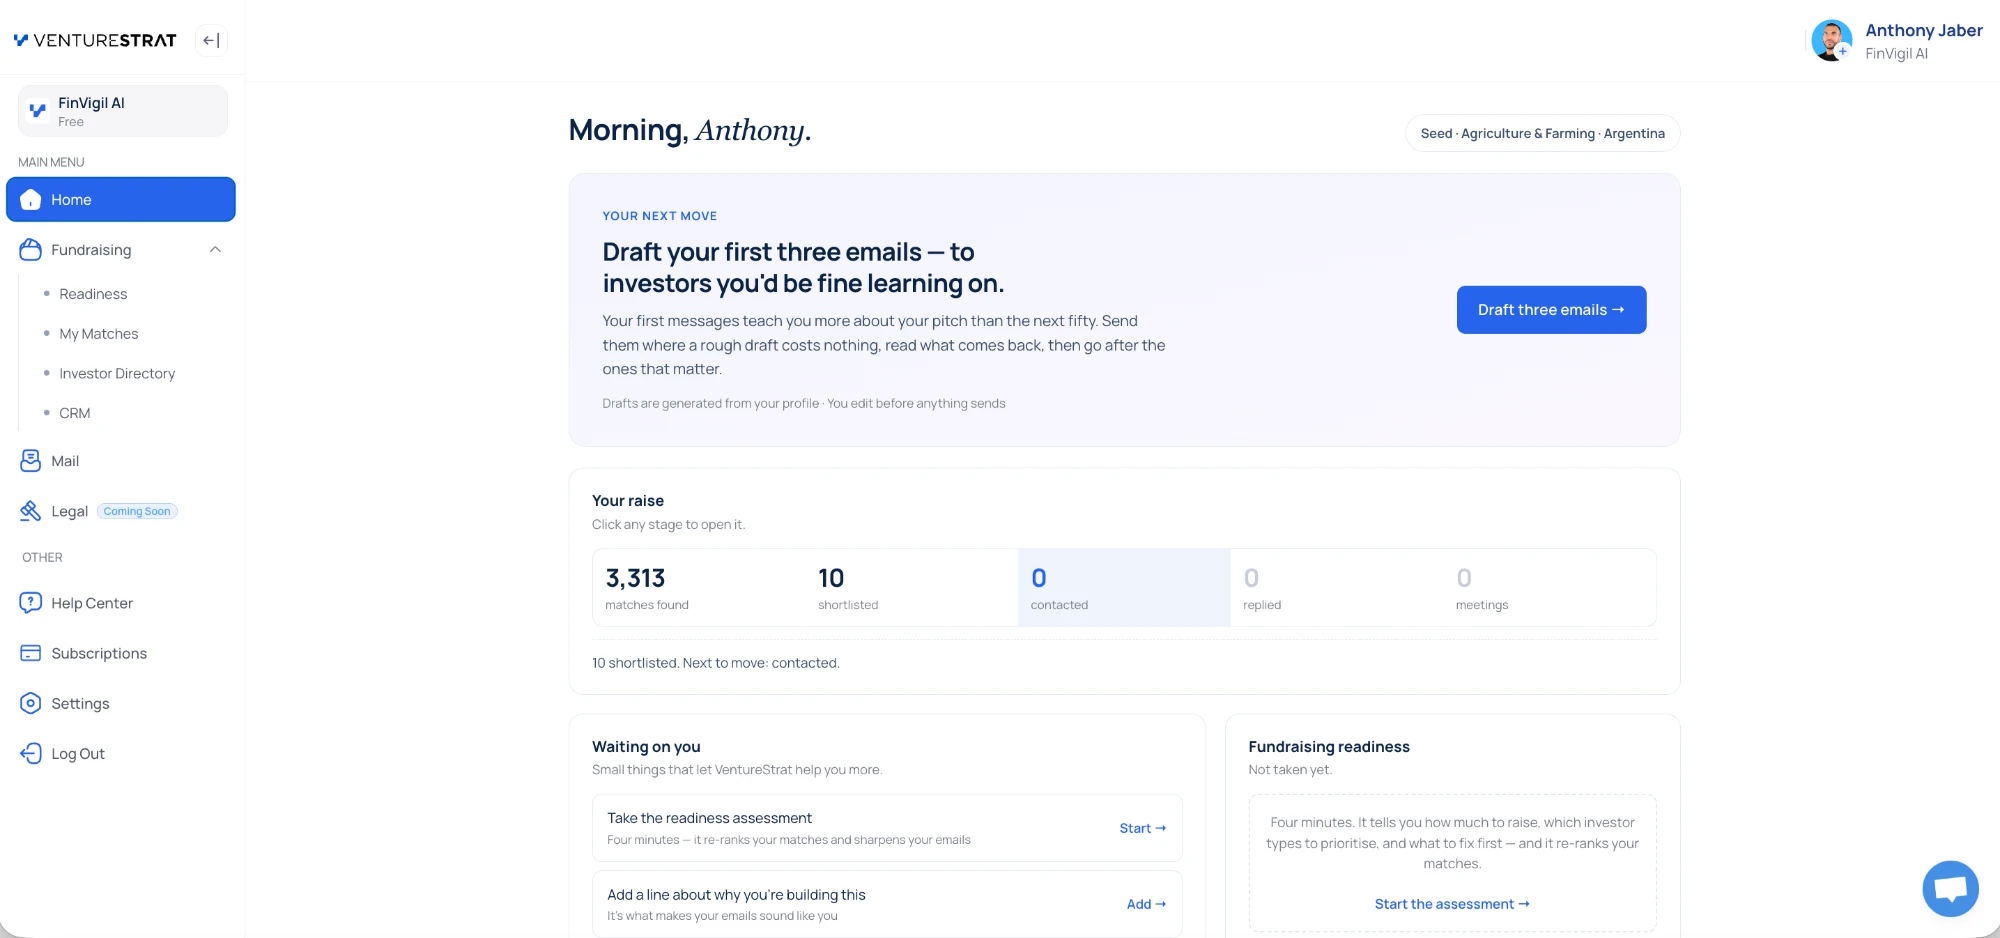Open the 10 shortlisted stage

coord(911,588)
